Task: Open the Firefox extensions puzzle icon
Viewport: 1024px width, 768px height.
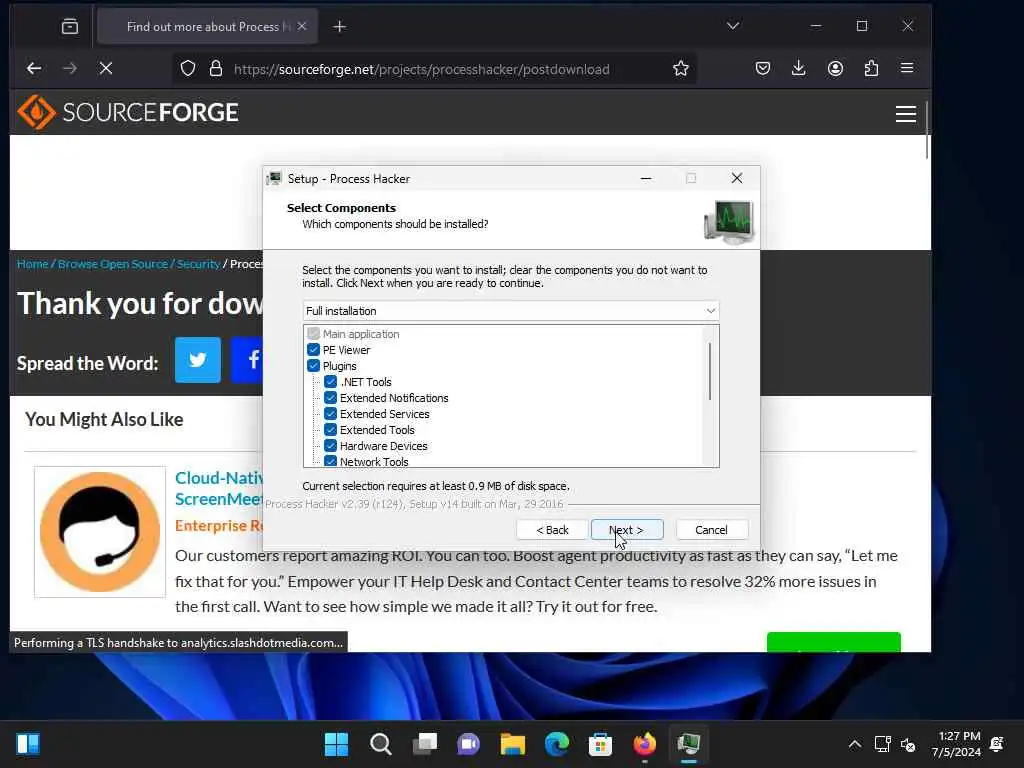Action: coord(871,68)
